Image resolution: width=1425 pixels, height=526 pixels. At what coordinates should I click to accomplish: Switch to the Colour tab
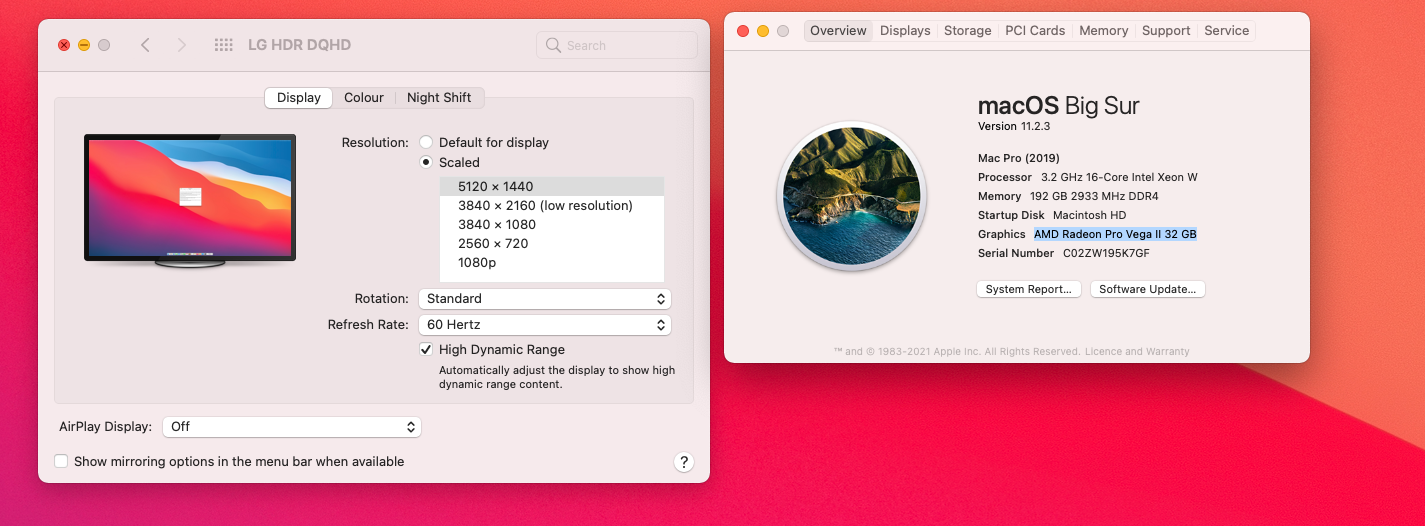point(364,97)
